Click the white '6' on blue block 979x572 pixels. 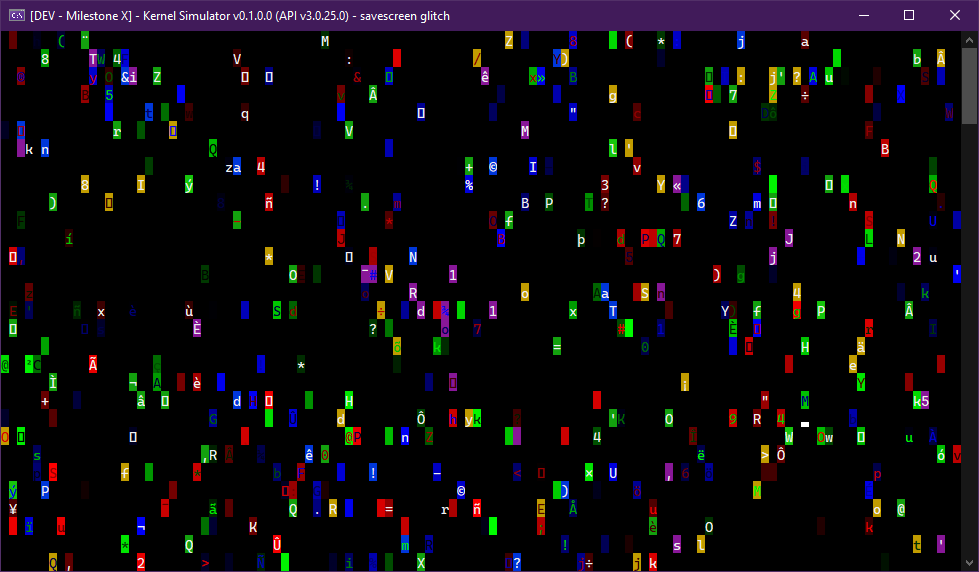pos(701,203)
